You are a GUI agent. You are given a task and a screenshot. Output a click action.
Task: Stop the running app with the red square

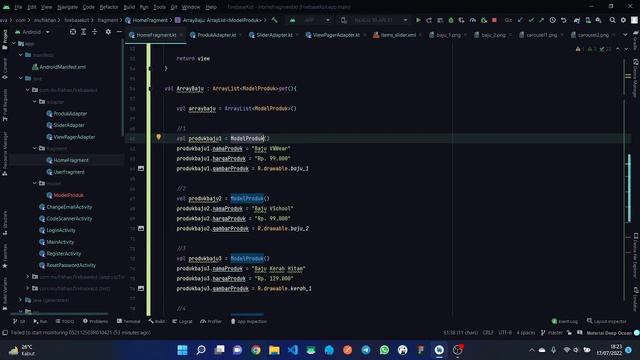(x=494, y=20)
